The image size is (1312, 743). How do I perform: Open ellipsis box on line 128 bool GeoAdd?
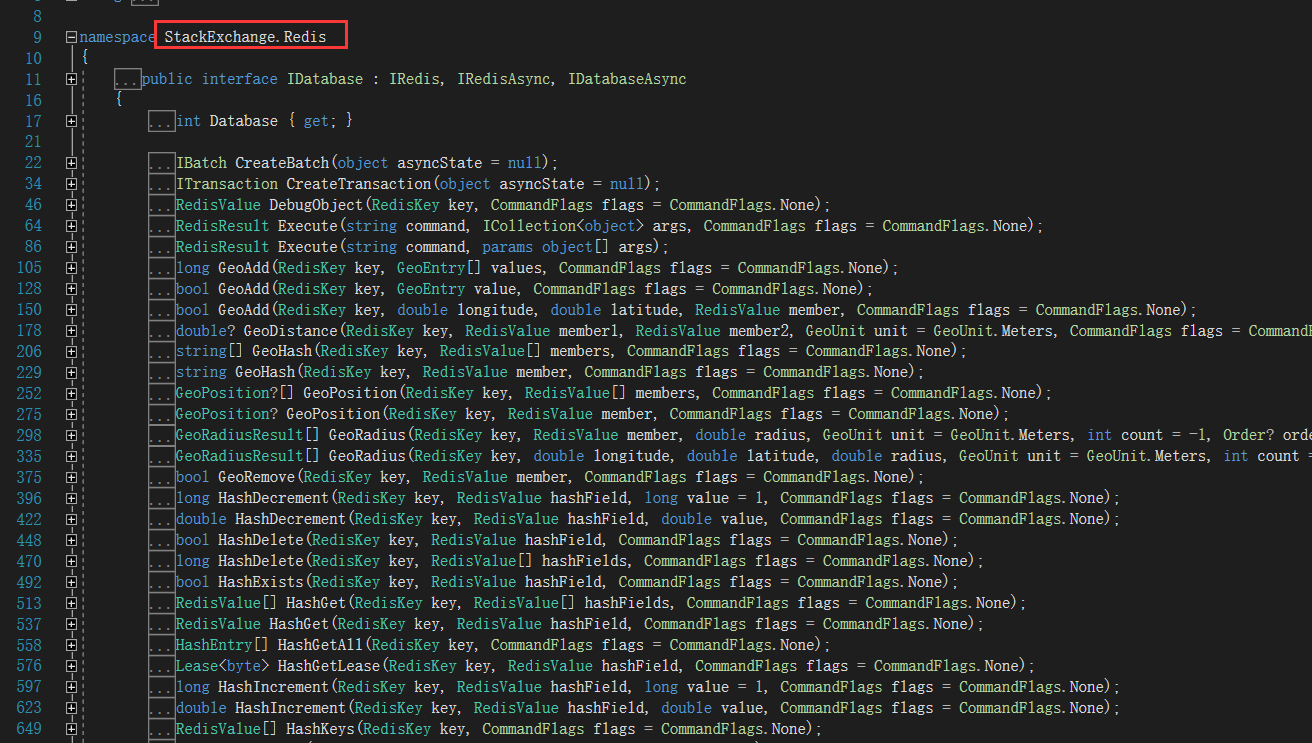(161, 289)
